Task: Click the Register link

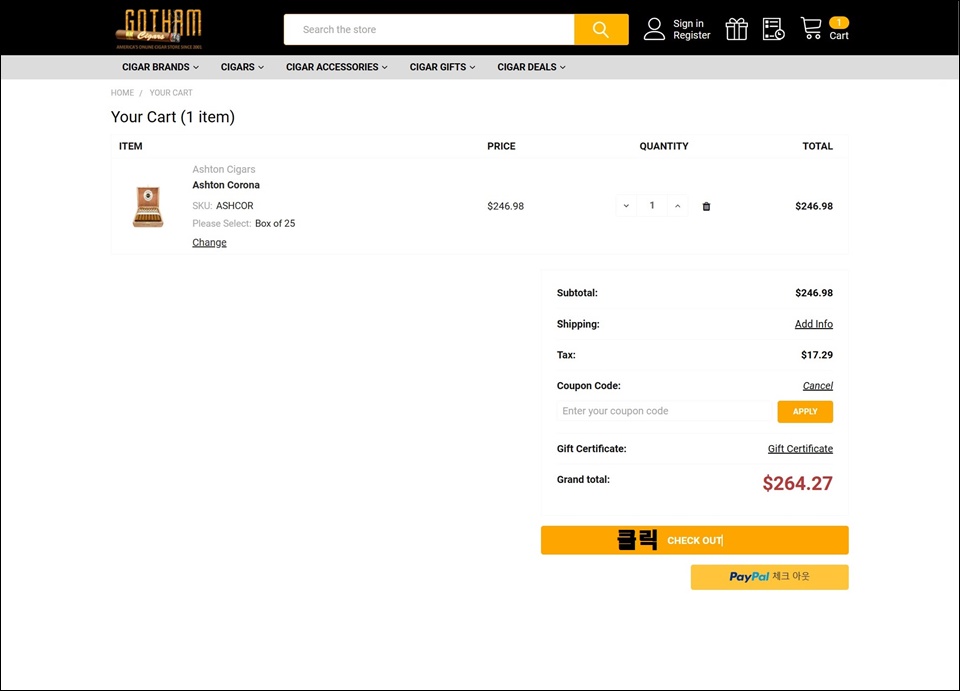Action: pos(692,35)
